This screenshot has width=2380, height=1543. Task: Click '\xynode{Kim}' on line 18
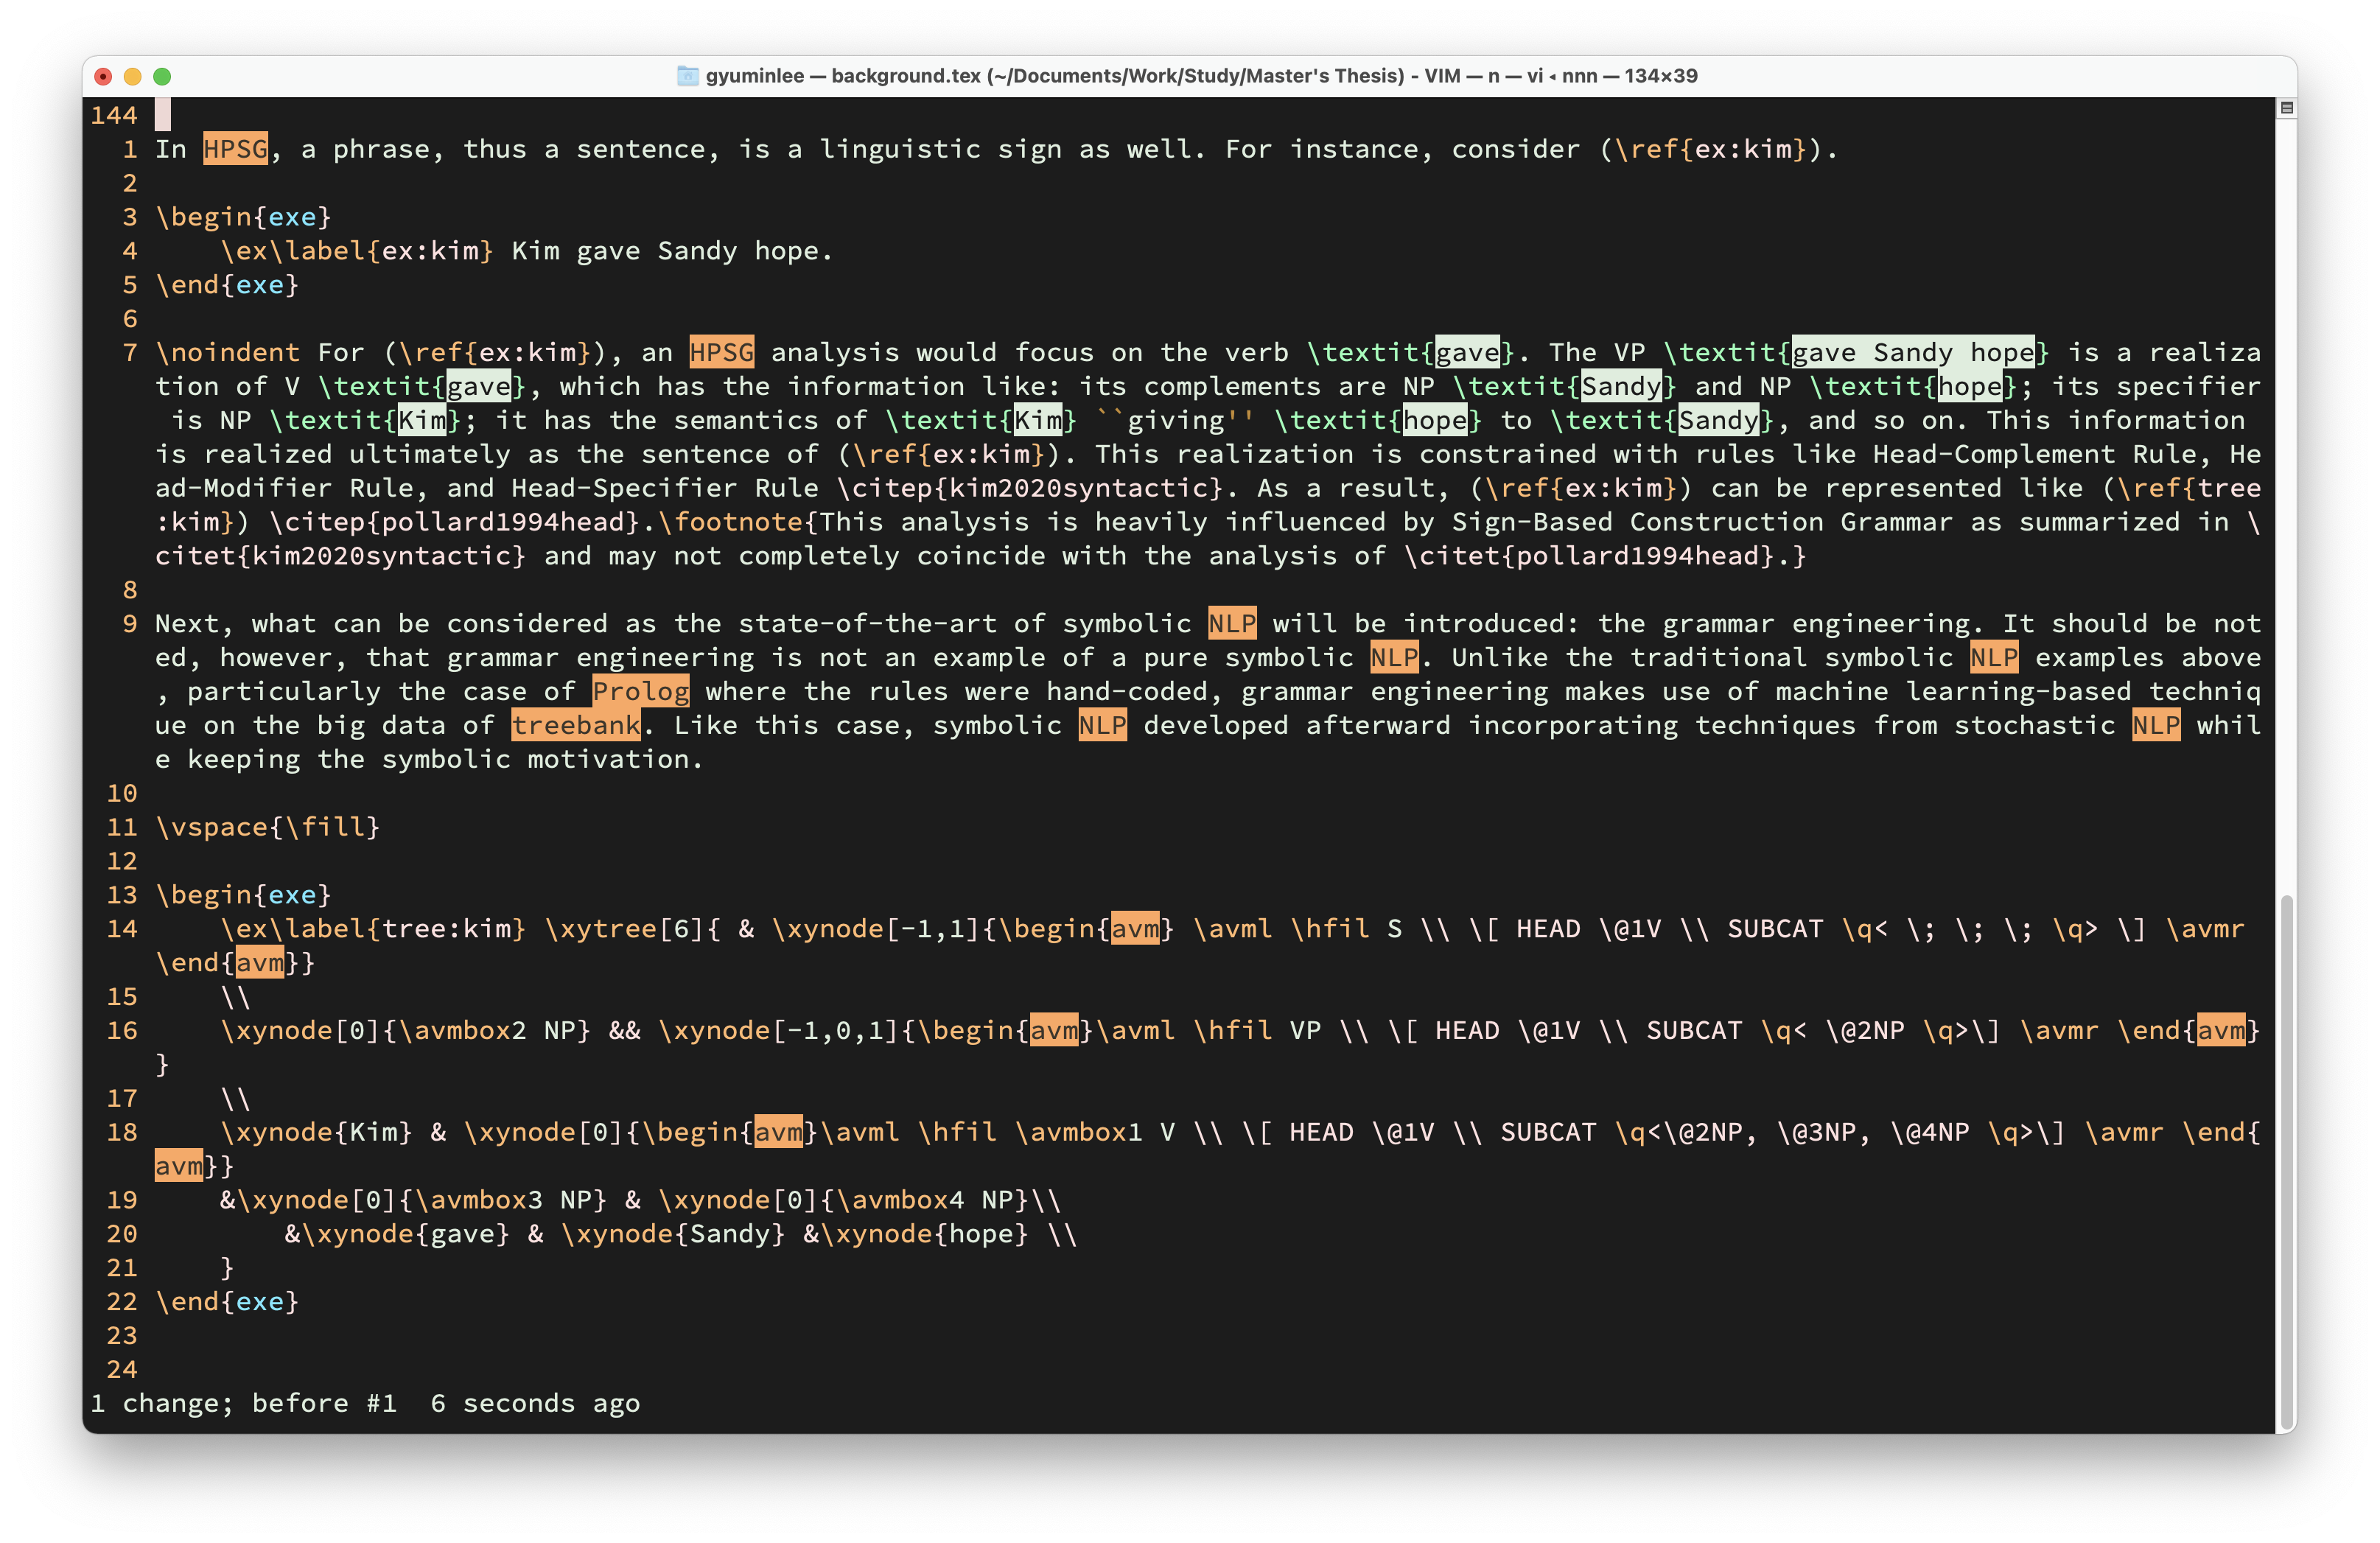(x=316, y=1133)
